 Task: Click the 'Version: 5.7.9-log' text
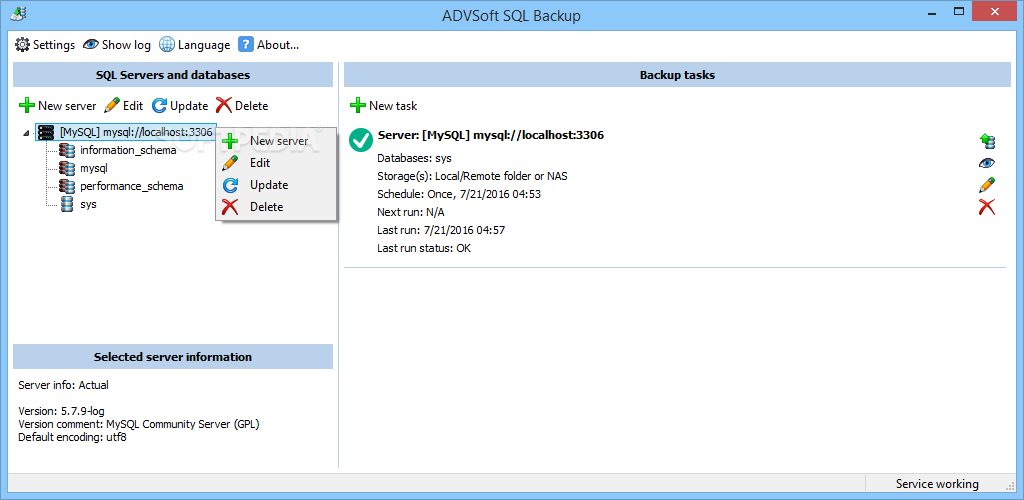(61, 411)
